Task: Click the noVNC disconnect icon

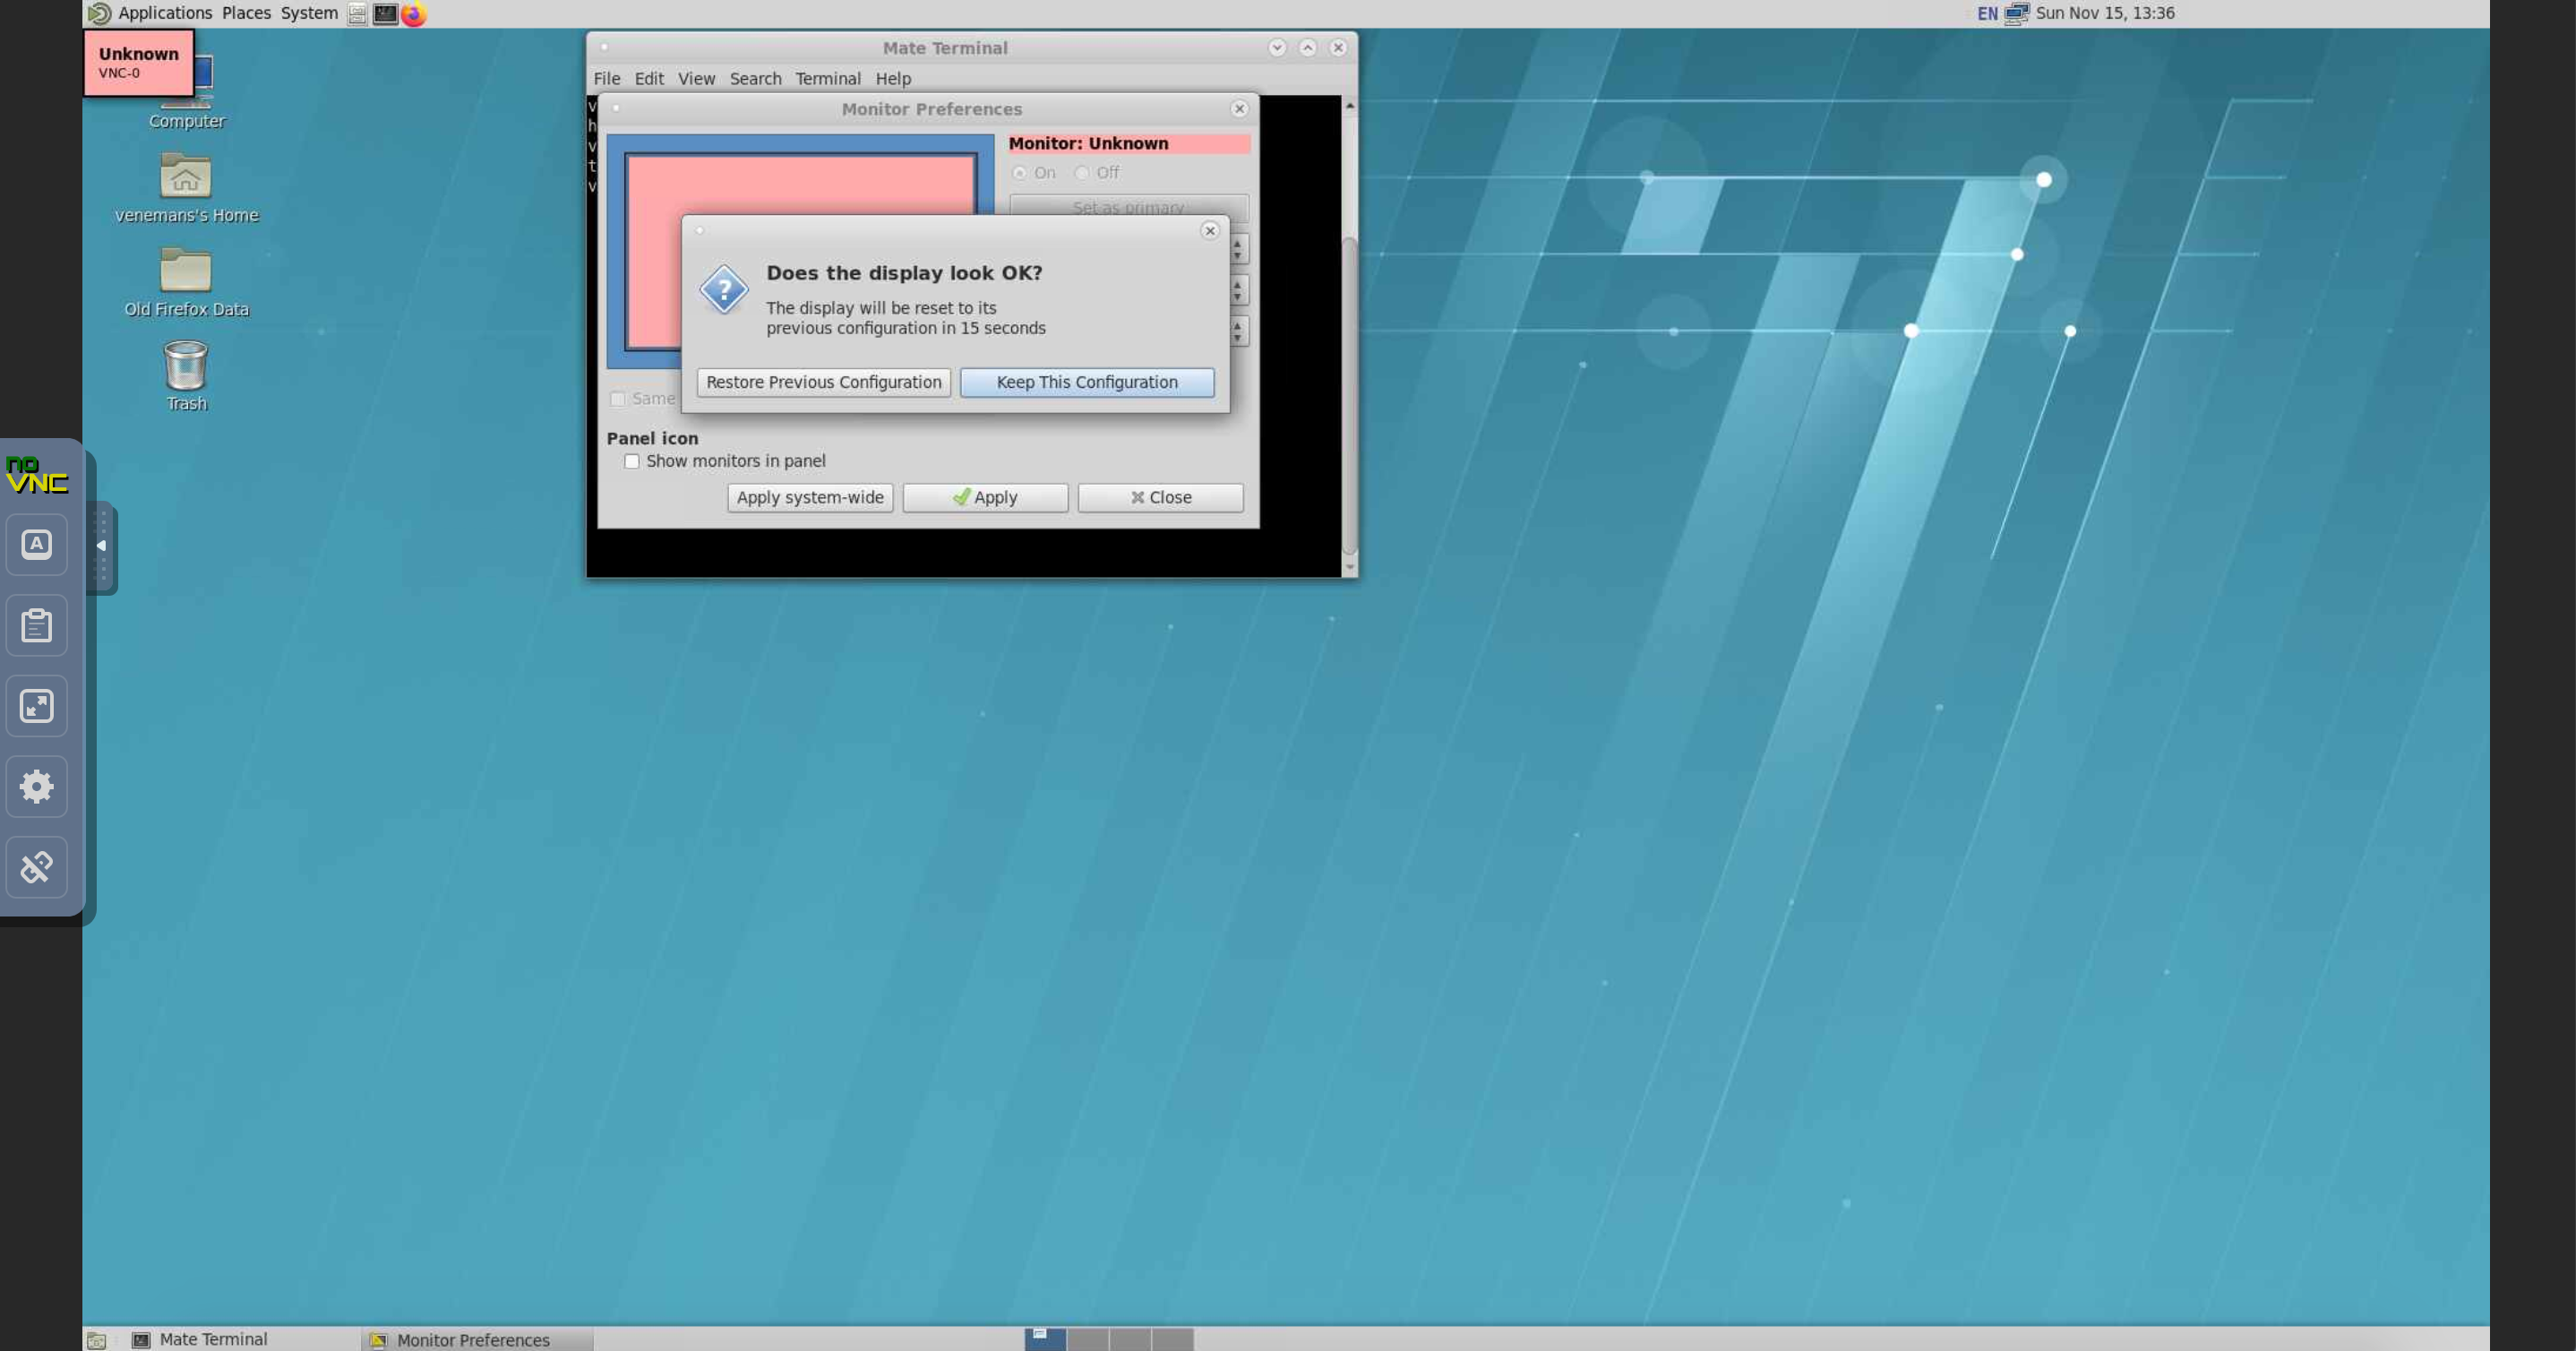Action: tap(37, 867)
